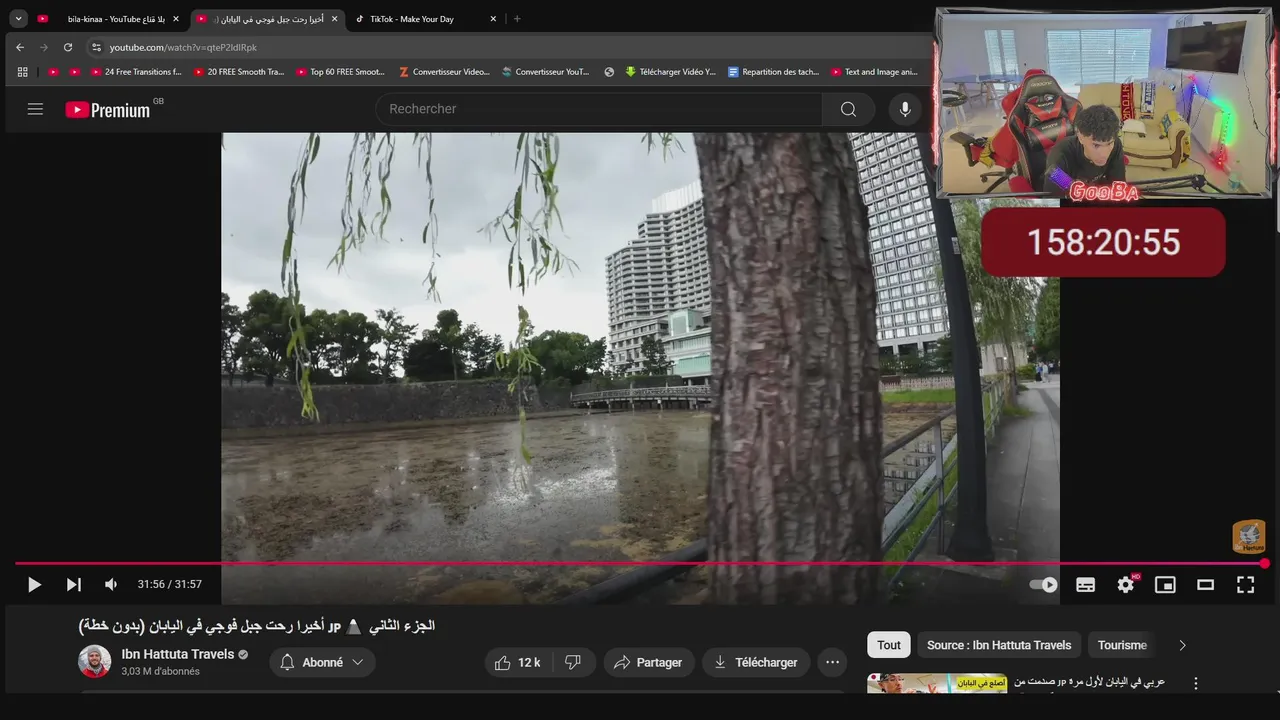View site information icon in address bar
The width and height of the screenshot is (1280, 720).
[x=96, y=47]
